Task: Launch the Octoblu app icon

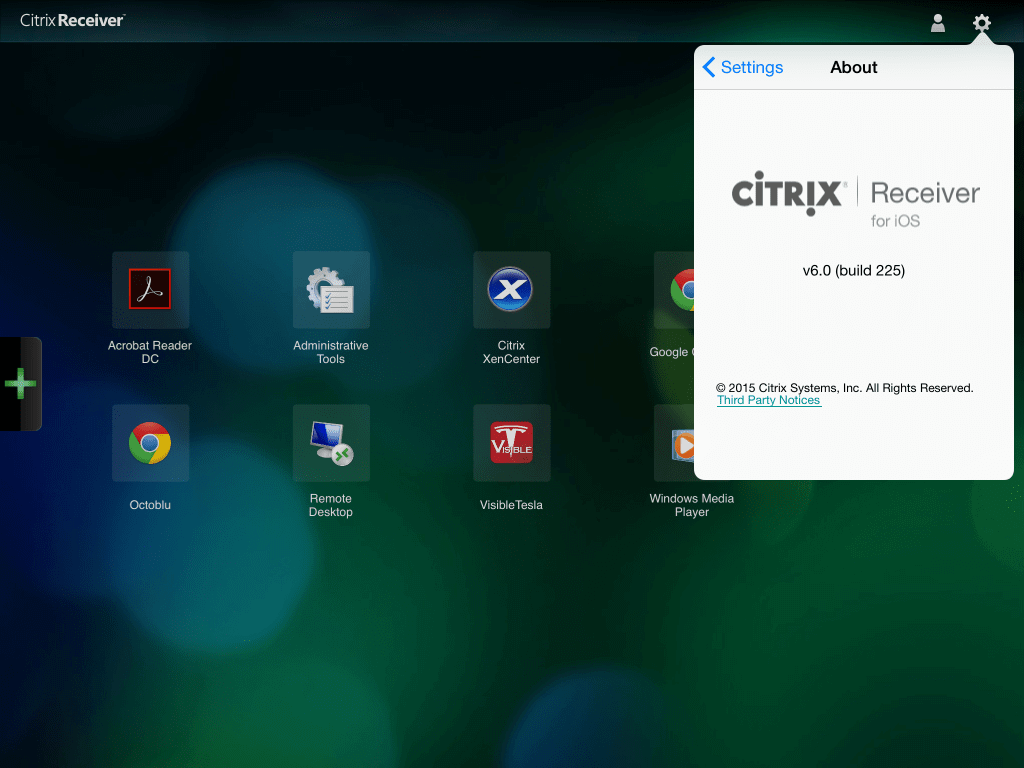Action: (150, 443)
